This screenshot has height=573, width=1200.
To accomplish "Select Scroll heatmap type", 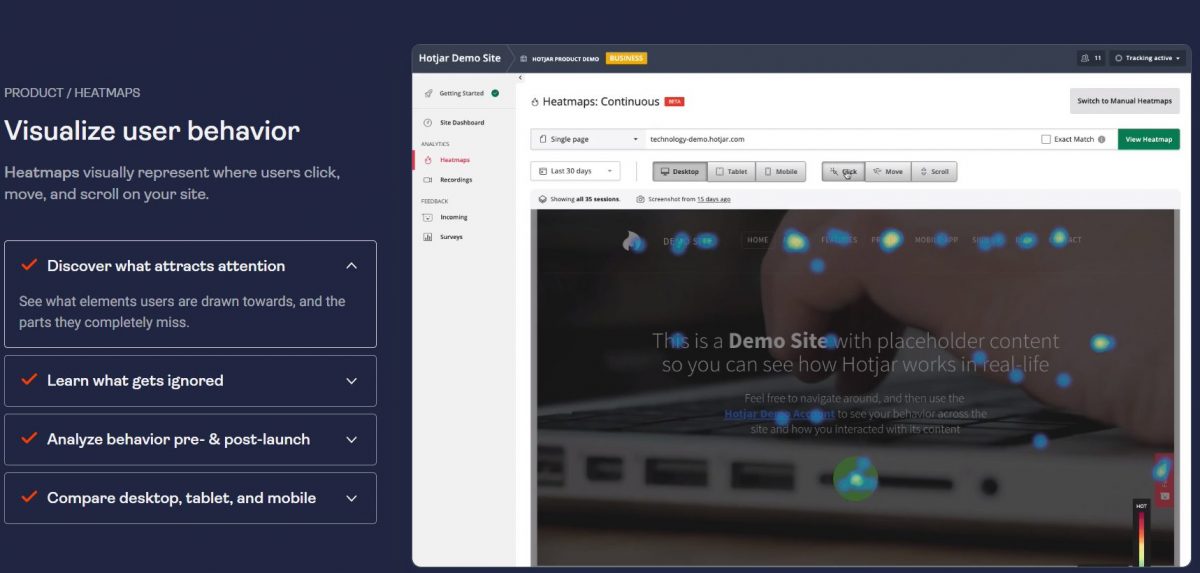I will 933,171.
